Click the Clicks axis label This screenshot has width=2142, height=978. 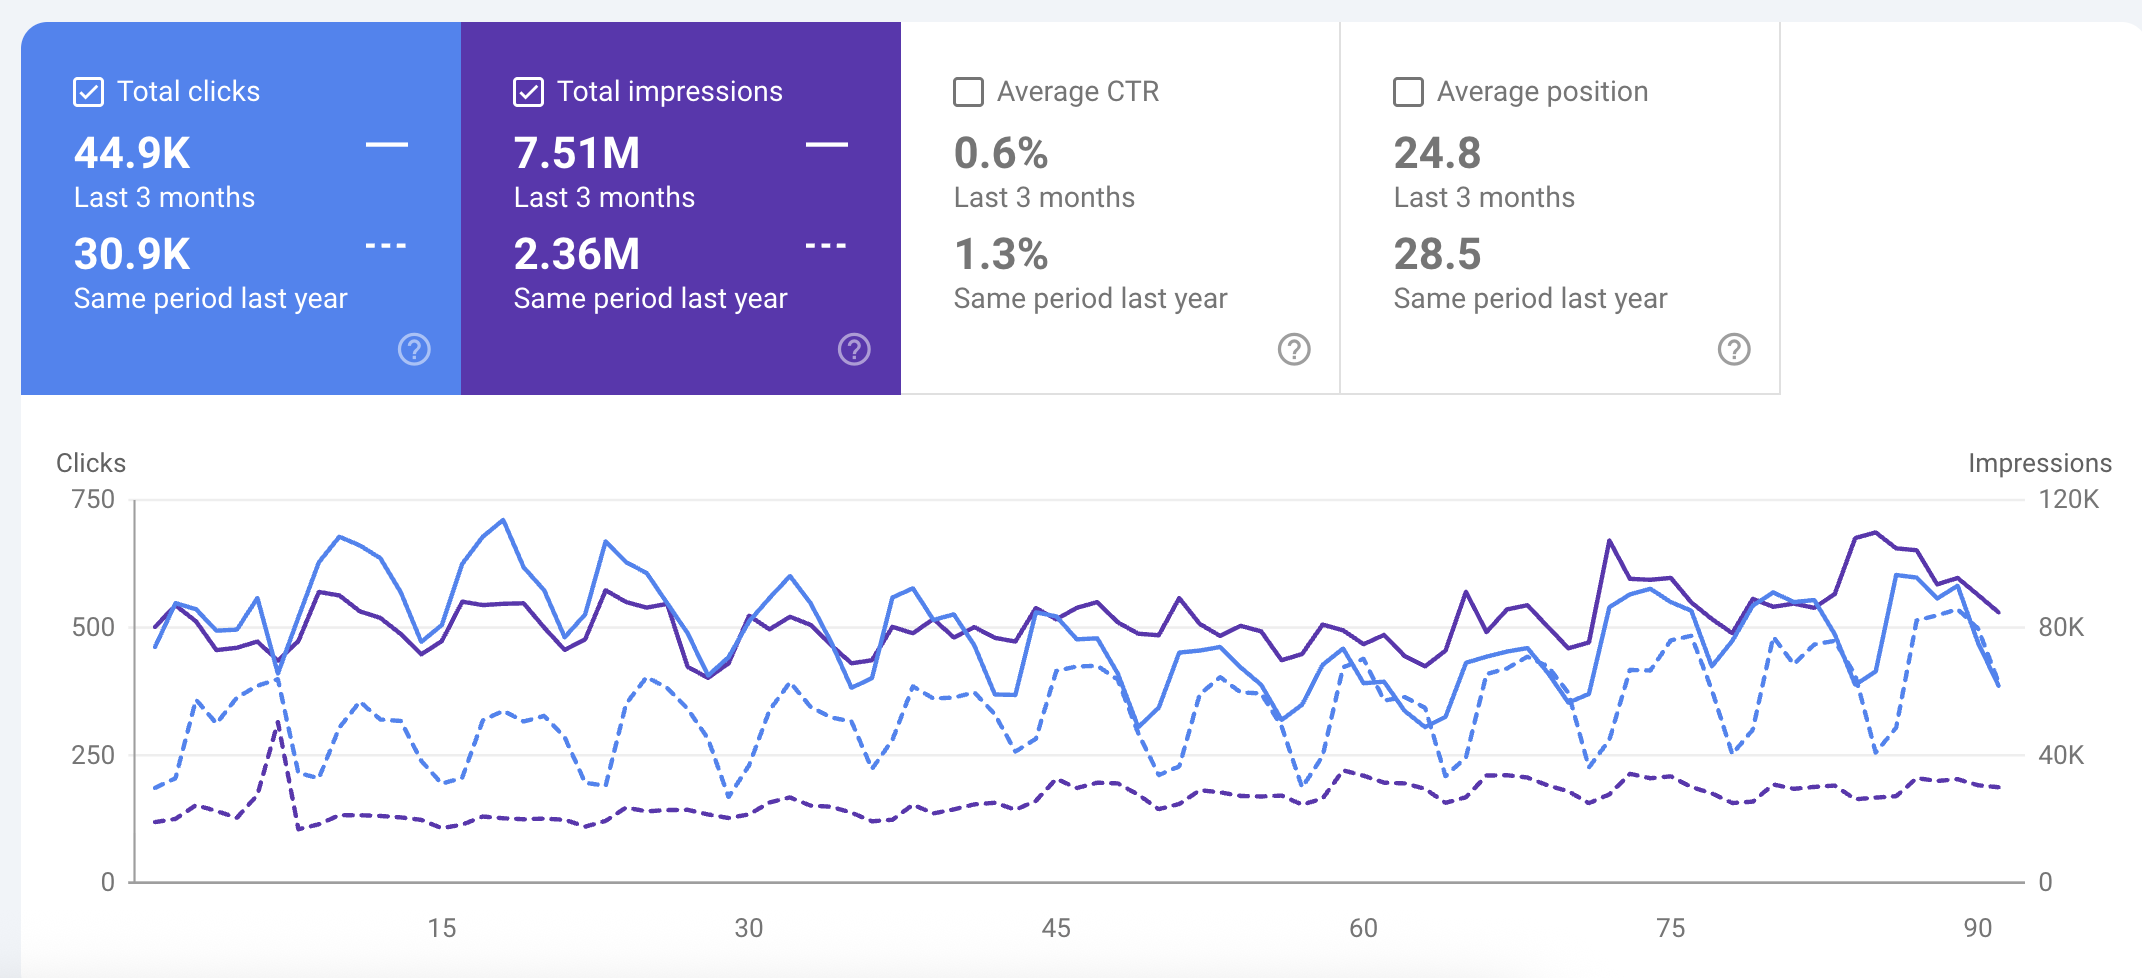coord(91,462)
